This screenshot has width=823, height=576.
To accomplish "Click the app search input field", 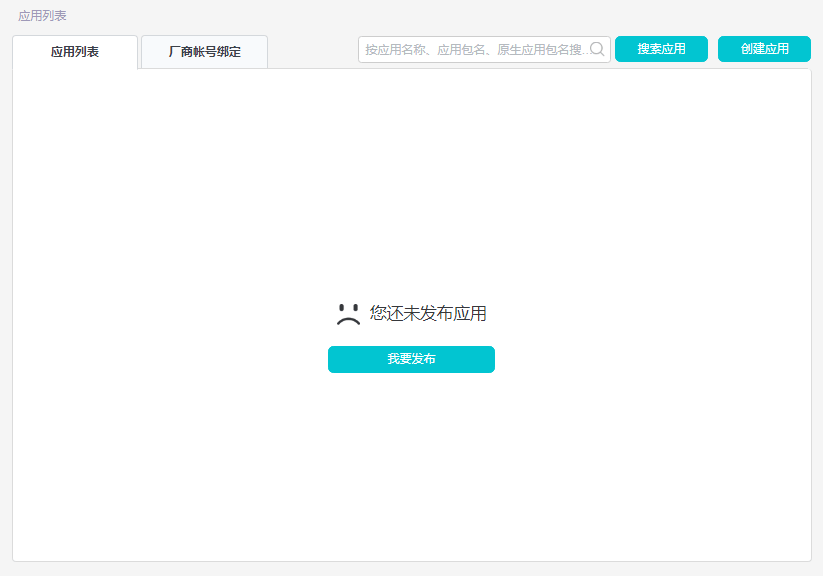I will tap(470, 48).
